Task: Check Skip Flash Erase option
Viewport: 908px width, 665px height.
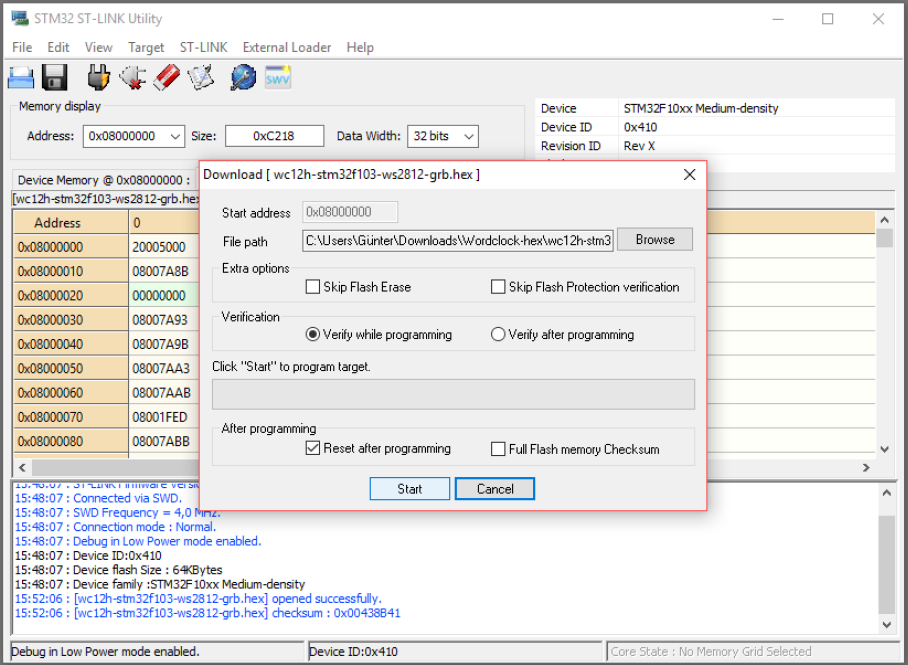Action: tap(313, 287)
